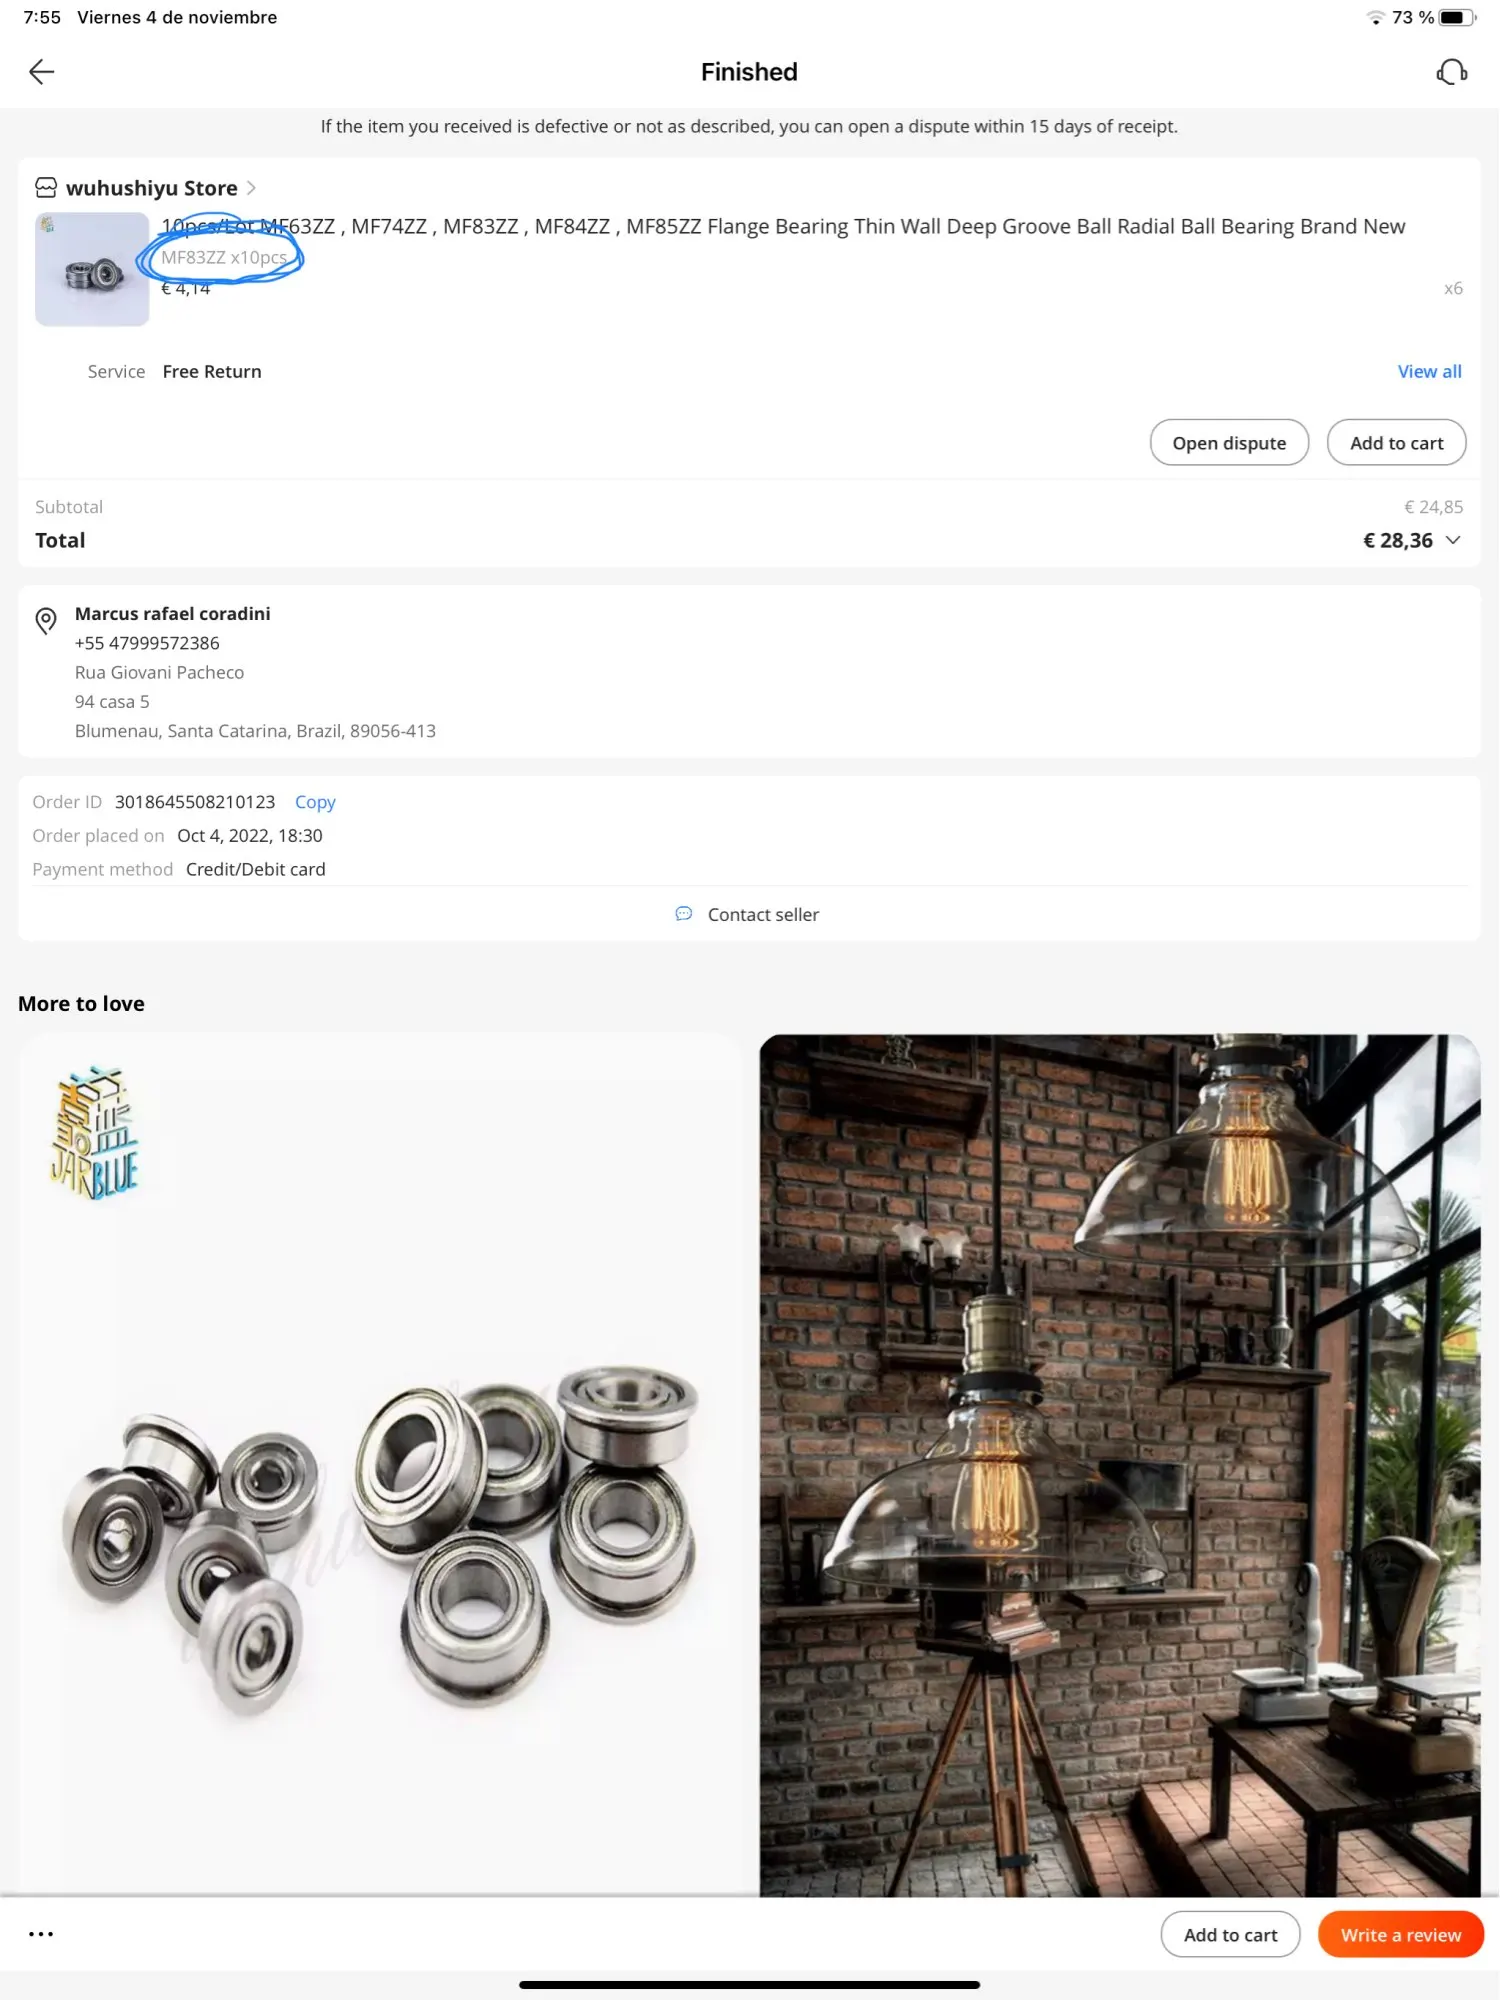
Task: Open dispute for this order
Action: (x=1229, y=442)
